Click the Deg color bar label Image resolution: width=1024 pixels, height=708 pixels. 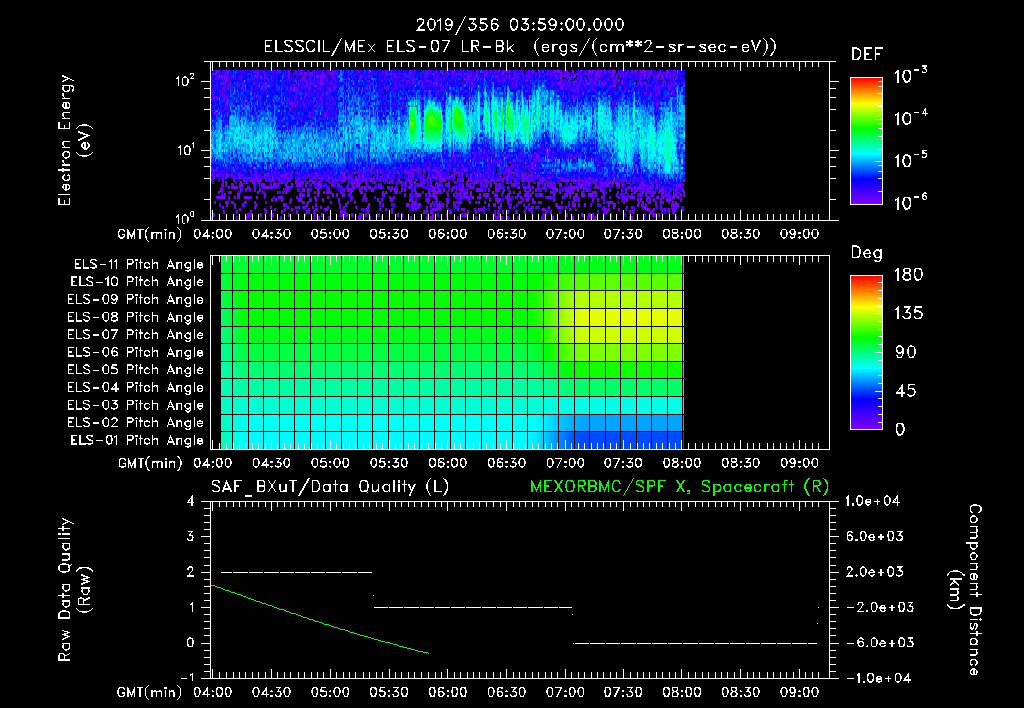[x=867, y=253]
